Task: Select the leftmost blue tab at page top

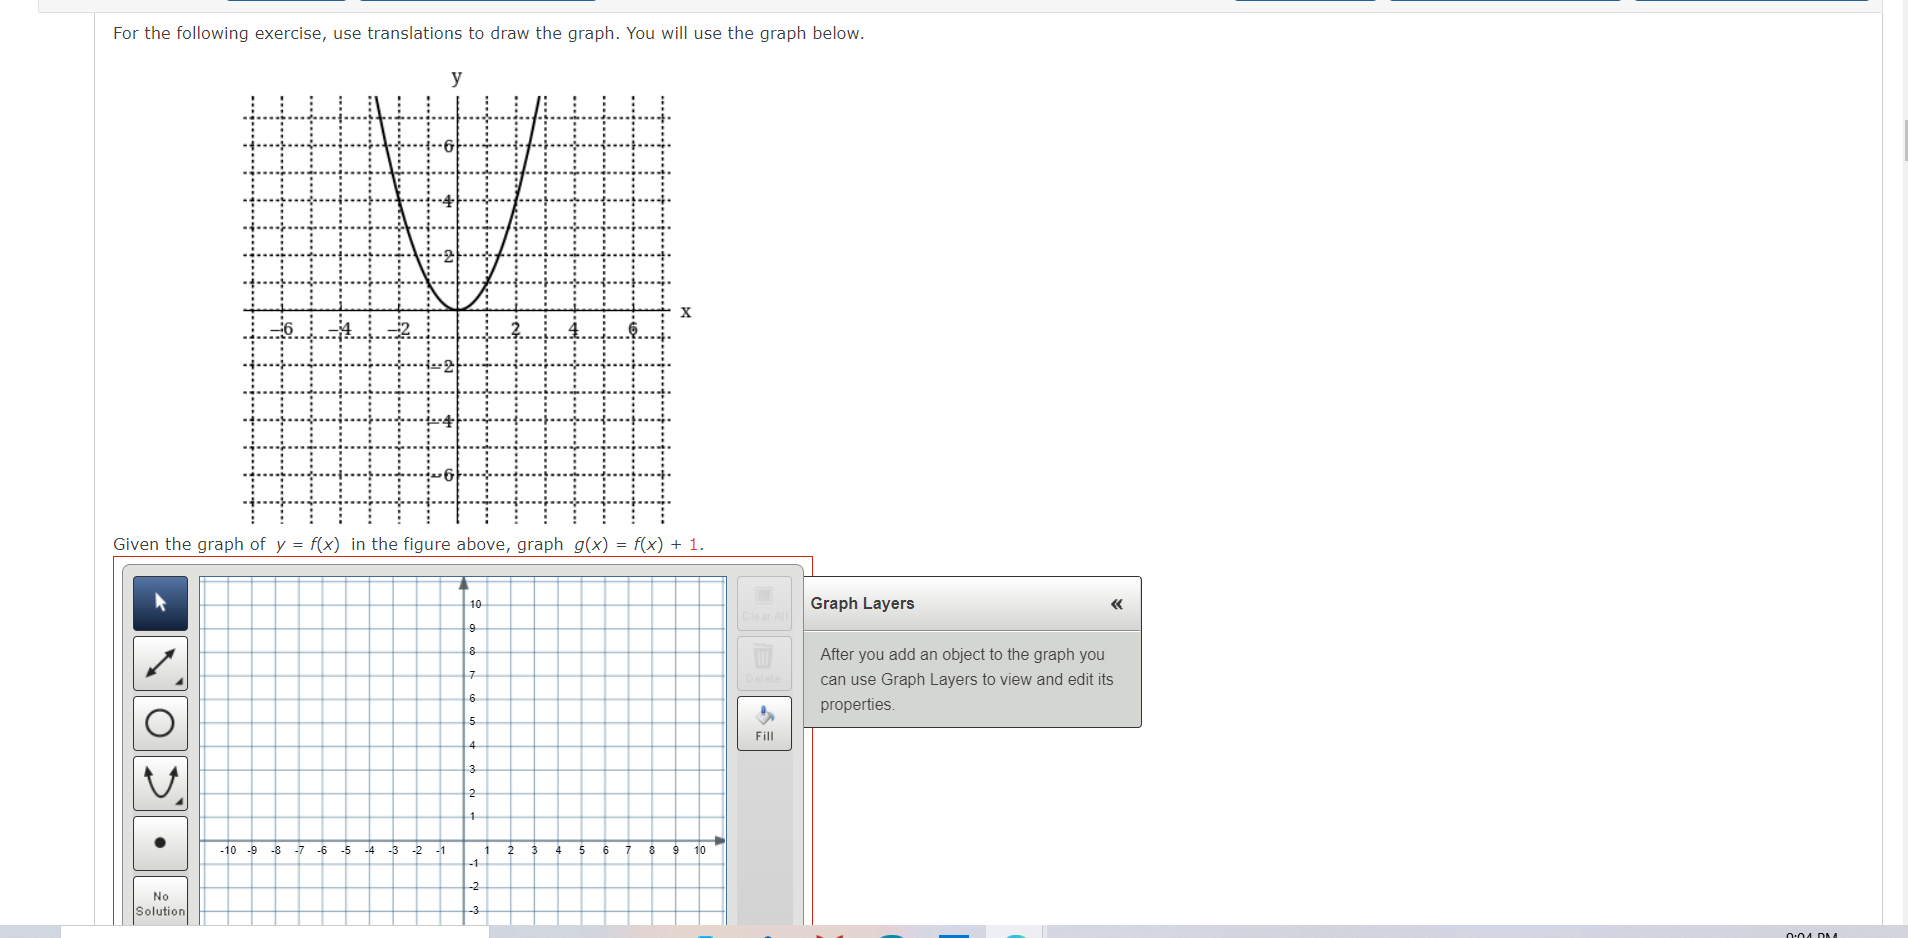Action: click(286, 2)
